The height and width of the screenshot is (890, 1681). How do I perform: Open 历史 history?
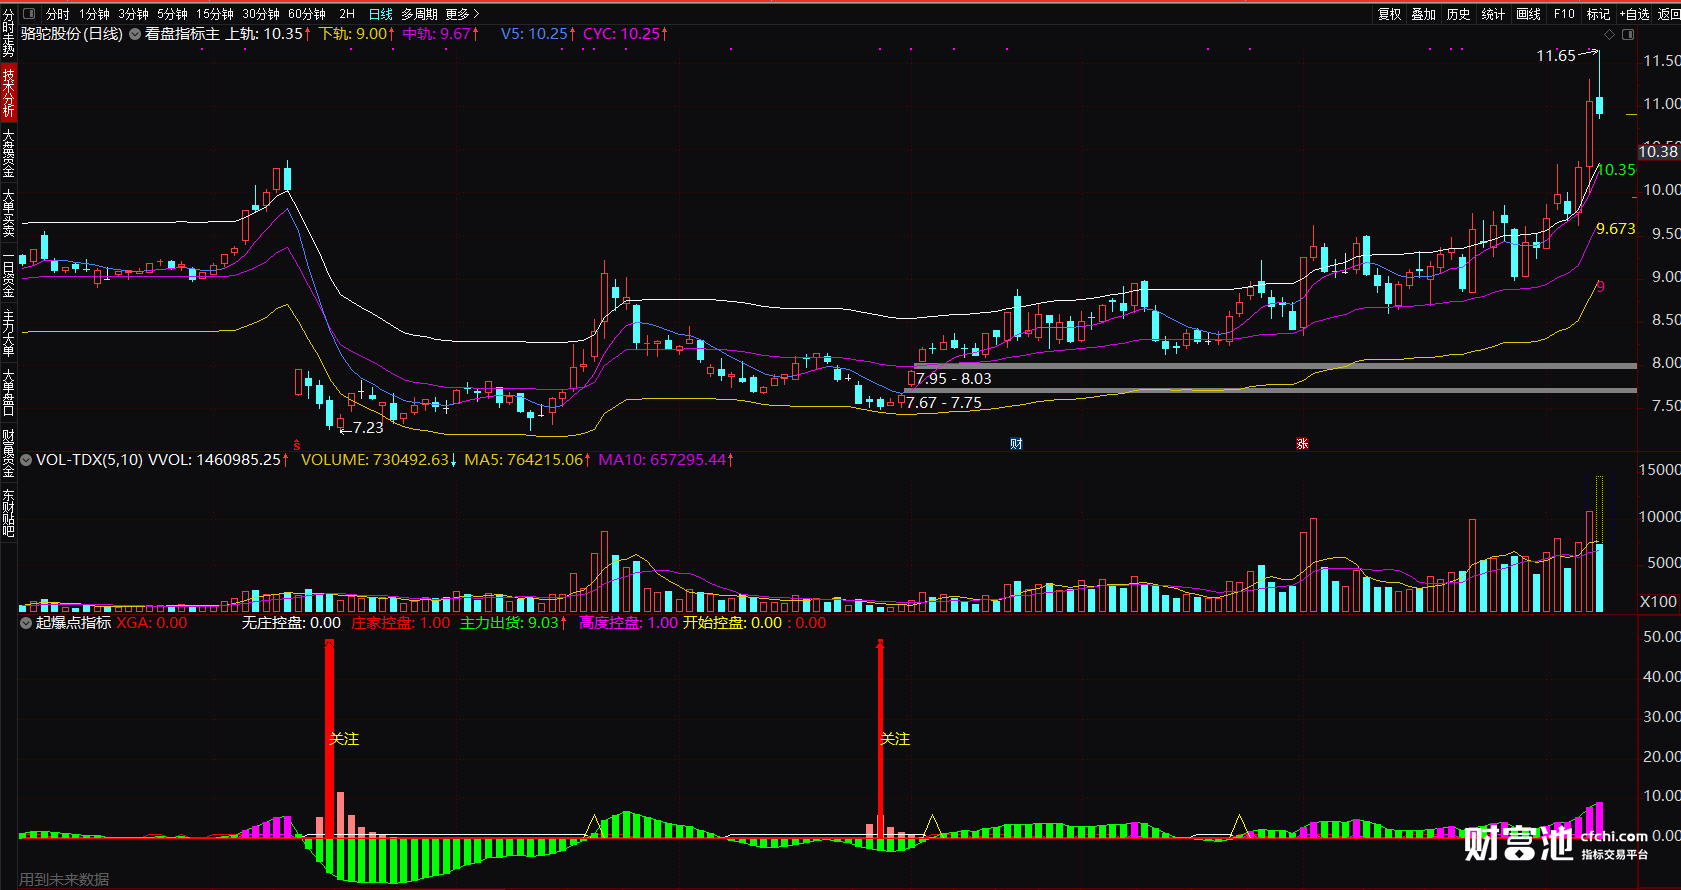pos(1459,14)
